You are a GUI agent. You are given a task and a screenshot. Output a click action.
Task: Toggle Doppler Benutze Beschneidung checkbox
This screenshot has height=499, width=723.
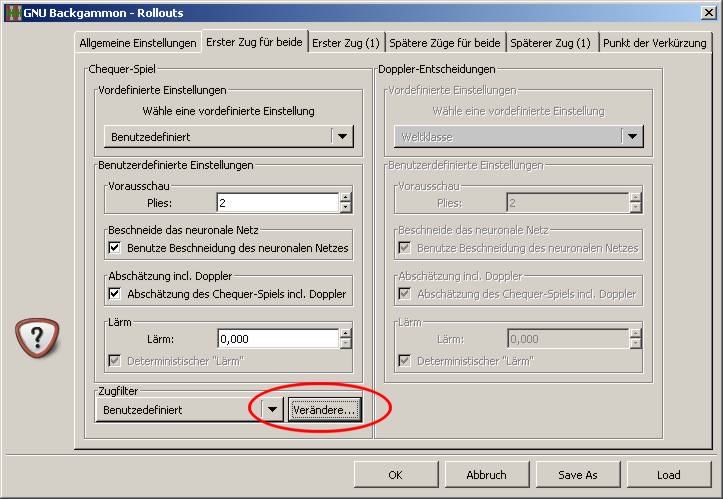pos(404,248)
